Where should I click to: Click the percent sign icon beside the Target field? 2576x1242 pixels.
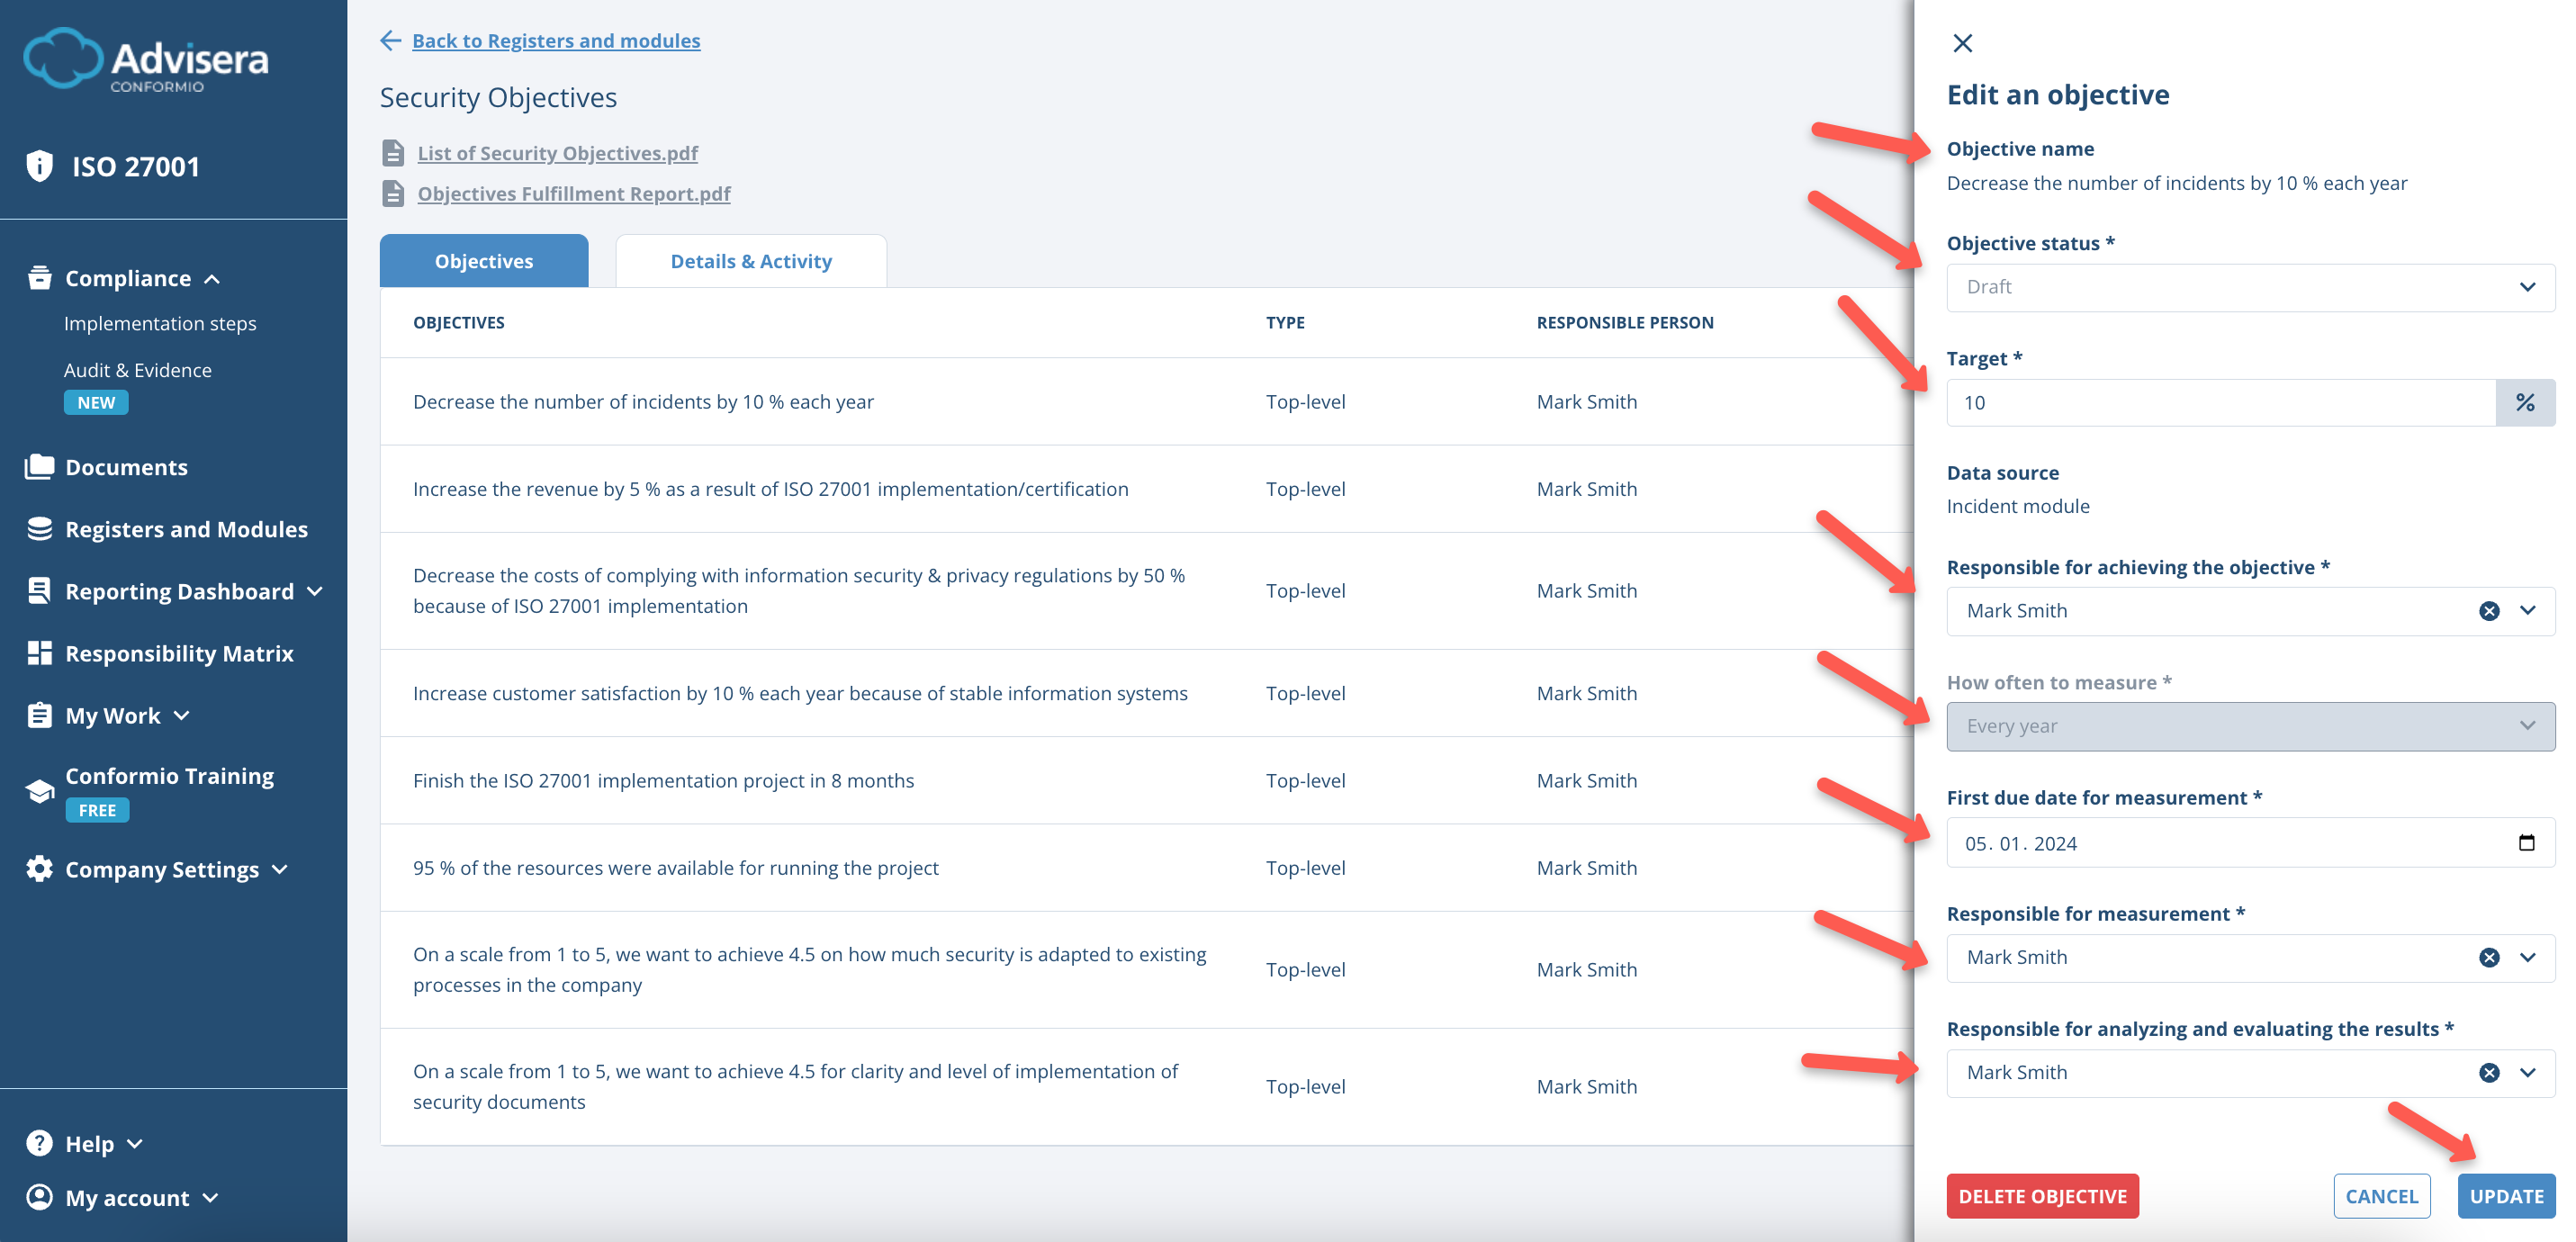coord(2526,402)
